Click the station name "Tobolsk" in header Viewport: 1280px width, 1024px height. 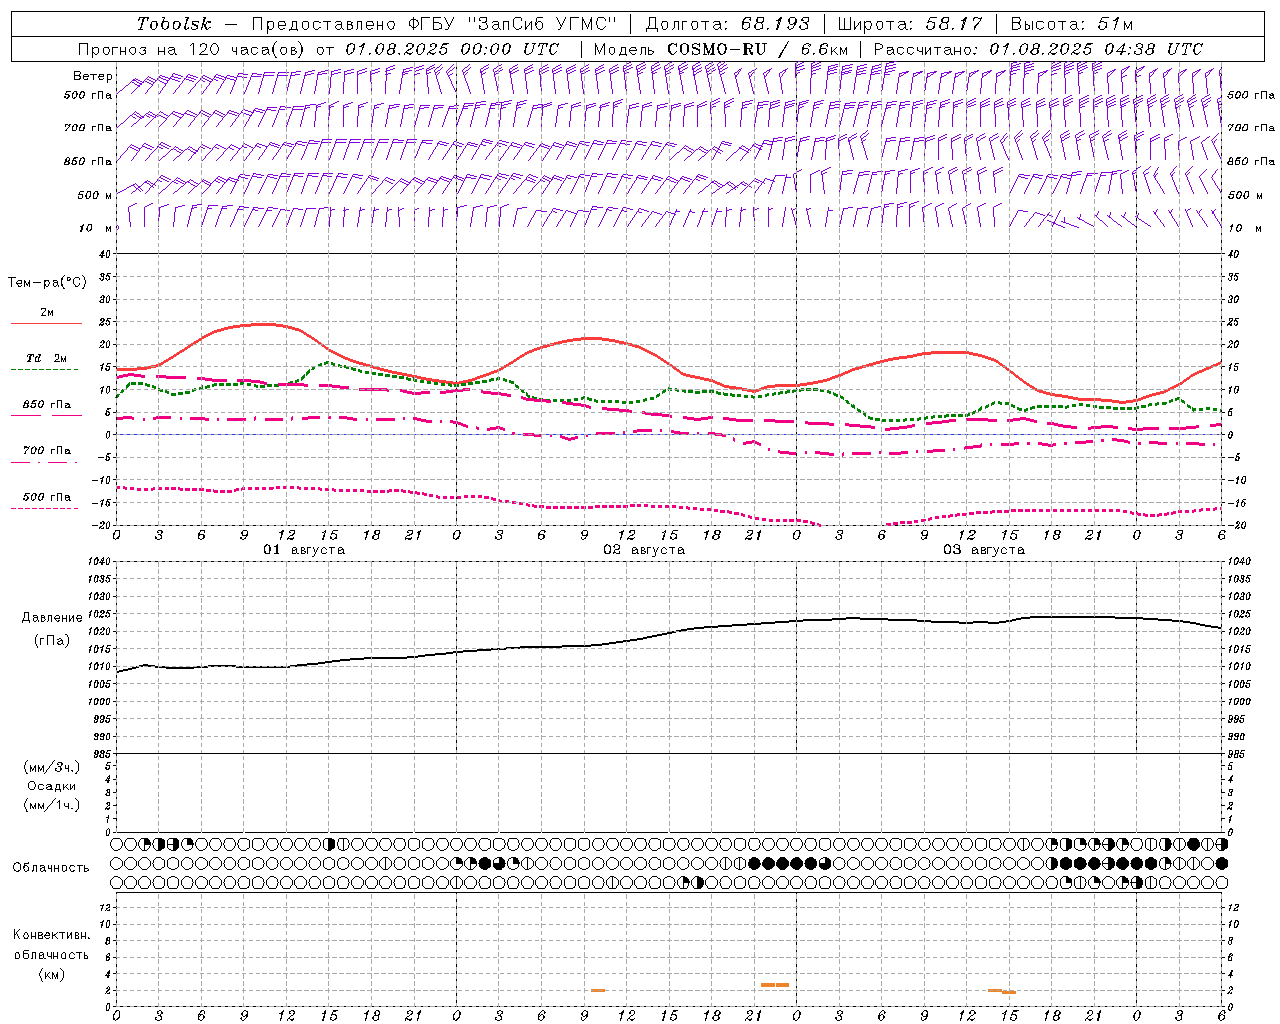175,24
